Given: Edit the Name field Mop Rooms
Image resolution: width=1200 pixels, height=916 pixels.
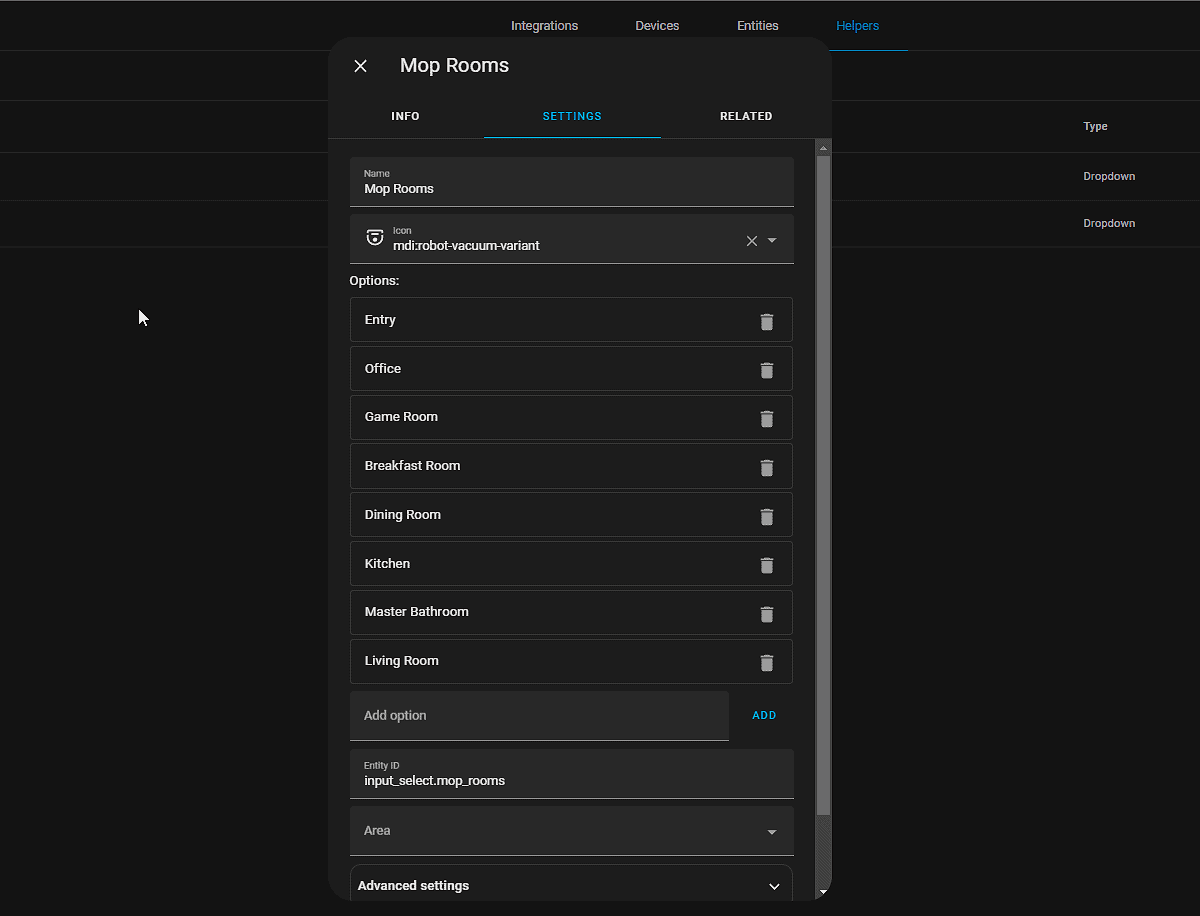Looking at the screenshot, I should pyautogui.click(x=572, y=182).
